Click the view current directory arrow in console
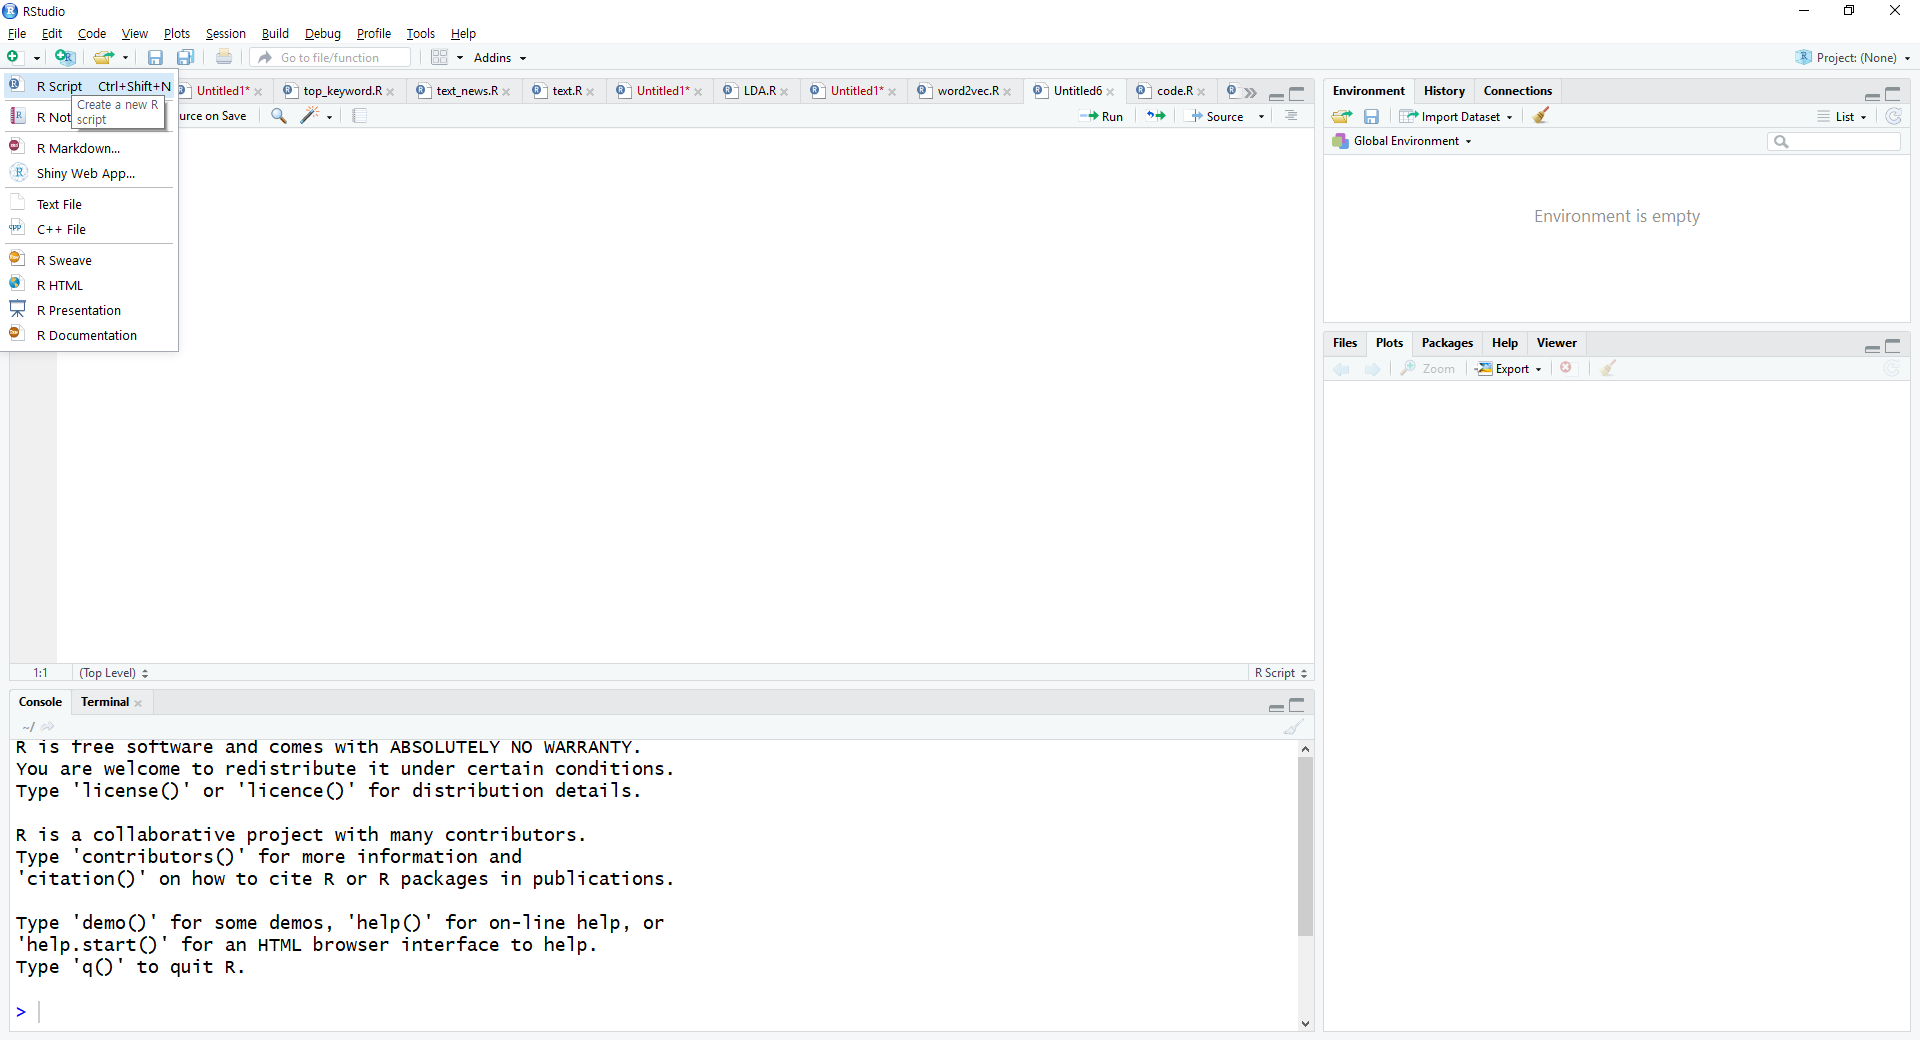 [47, 727]
